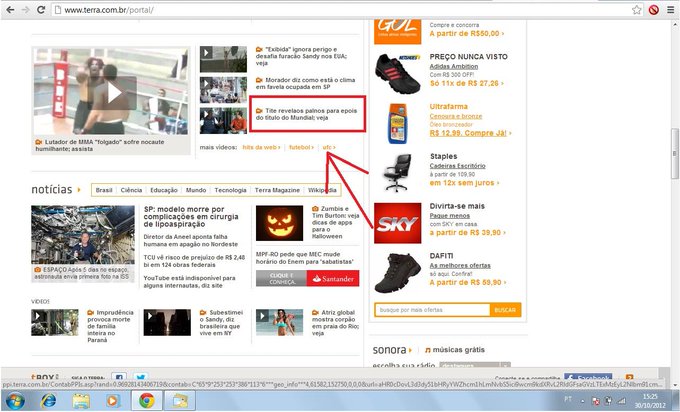This screenshot has width=680, height=412.
Task: Reload the page with the refresh icon
Action: [x=41, y=10]
